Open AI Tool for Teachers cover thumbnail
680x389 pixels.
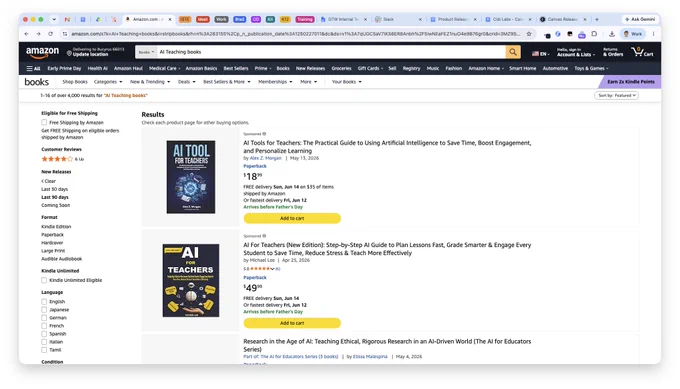[x=191, y=177]
